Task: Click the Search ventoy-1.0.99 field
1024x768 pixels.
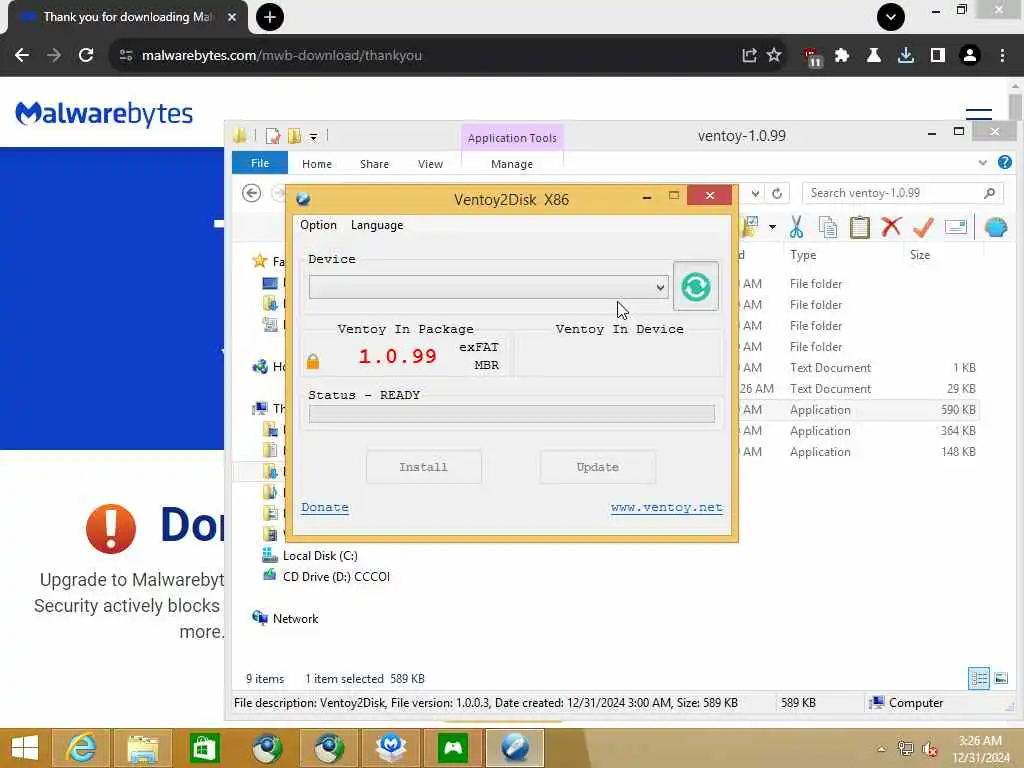Action: [x=903, y=193]
